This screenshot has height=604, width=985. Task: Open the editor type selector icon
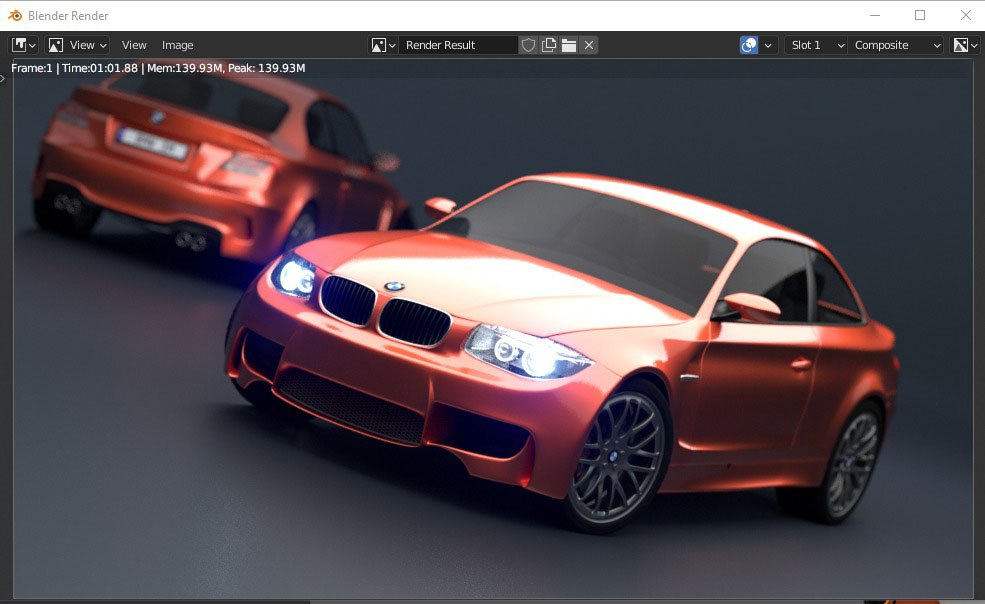click(x=18, y=45)
